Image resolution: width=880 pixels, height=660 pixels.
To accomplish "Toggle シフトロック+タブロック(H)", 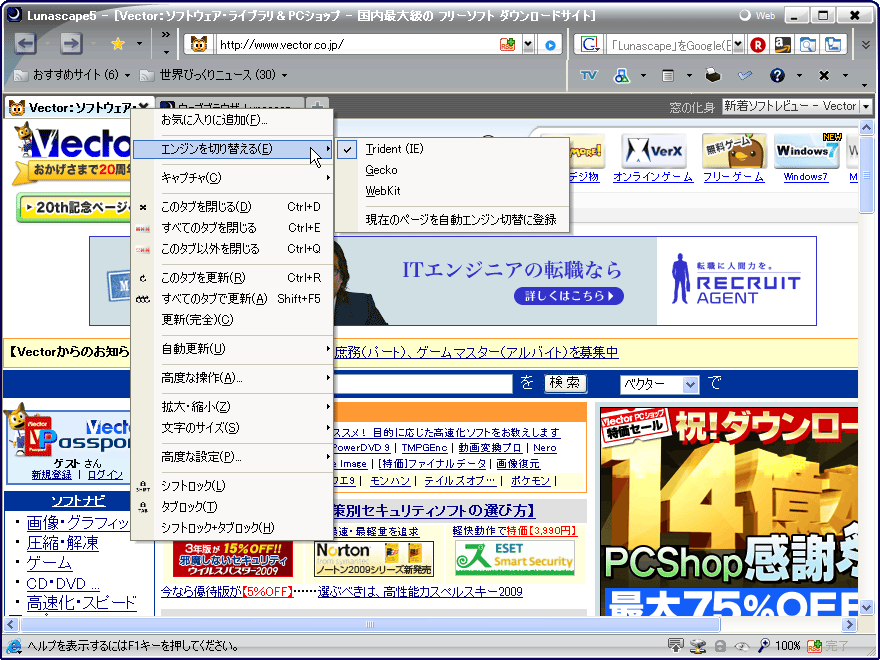I will click(232, 528).
